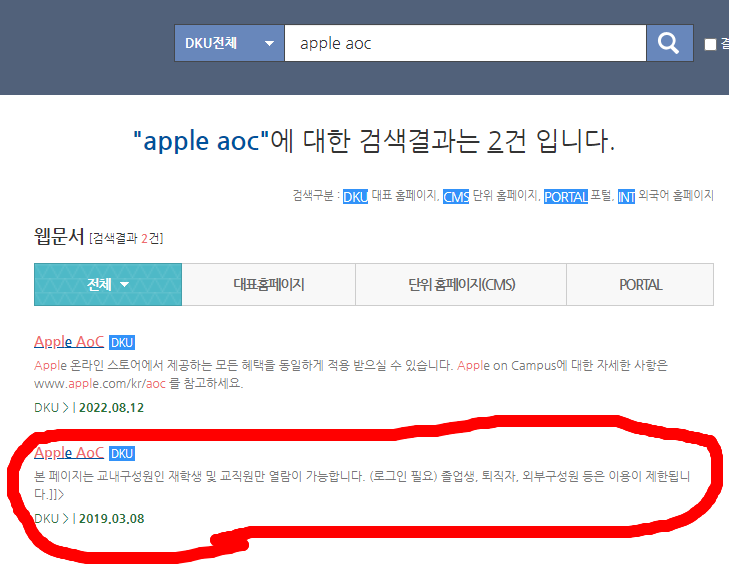Click the CMS tag in 검색구분 legend

point(456,197)
